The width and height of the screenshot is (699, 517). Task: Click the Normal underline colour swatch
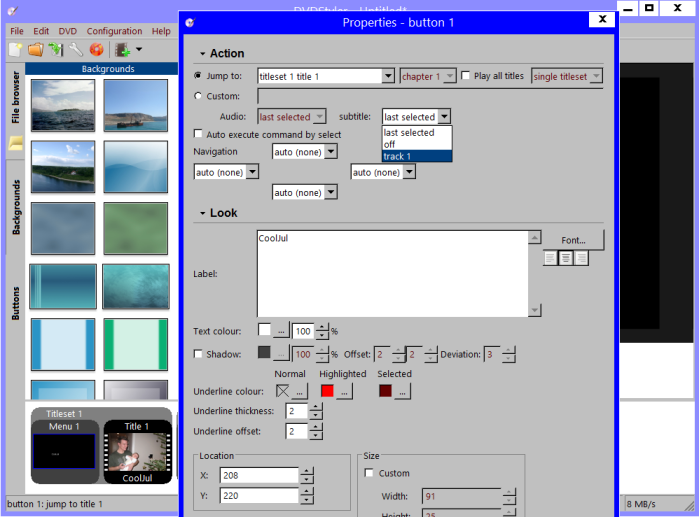[283, 391]
